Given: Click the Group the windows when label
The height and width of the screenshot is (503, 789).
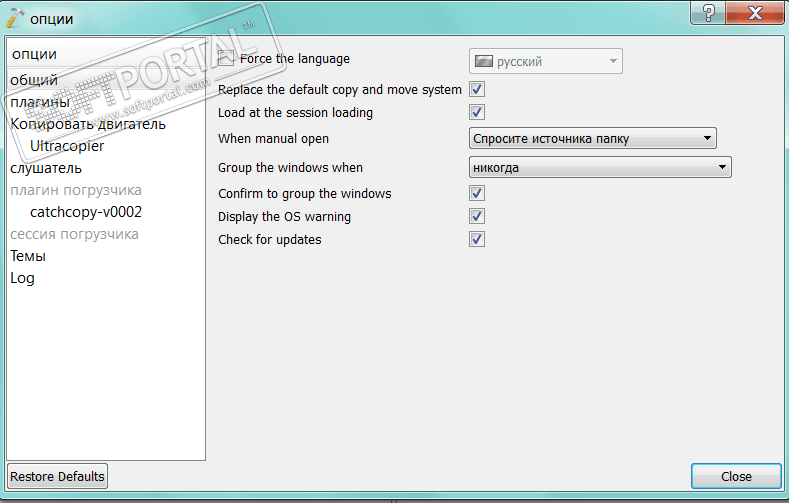Looking at the screenshot, I should pyautogui.click(x=290, y=167).
